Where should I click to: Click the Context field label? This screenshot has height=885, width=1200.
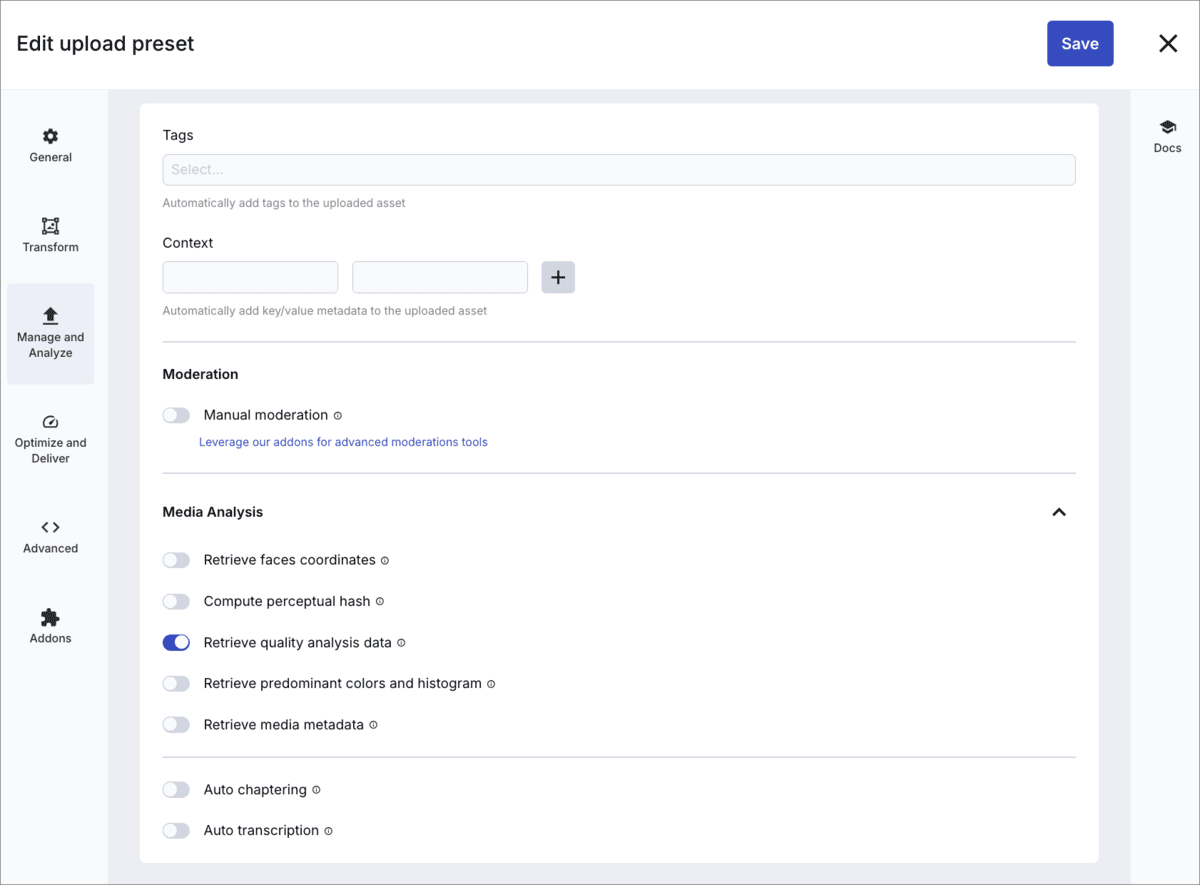pos(188,243)
